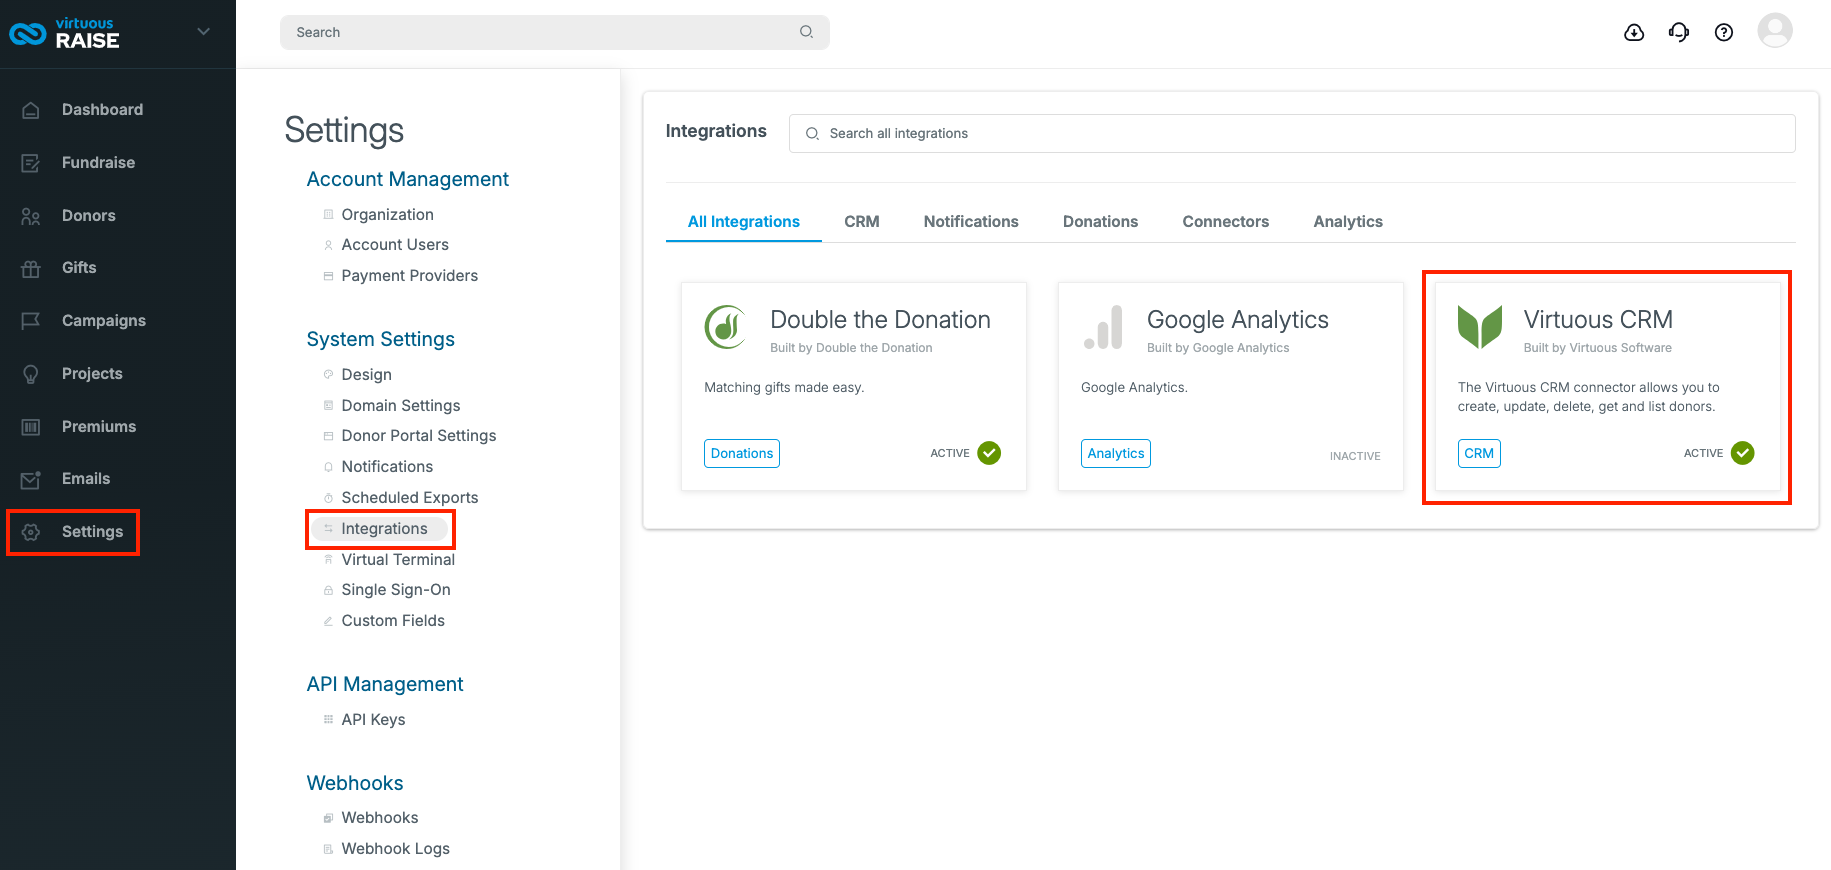Click the Campaigns flag icon

pyautogui.click(x=31, y=321)
